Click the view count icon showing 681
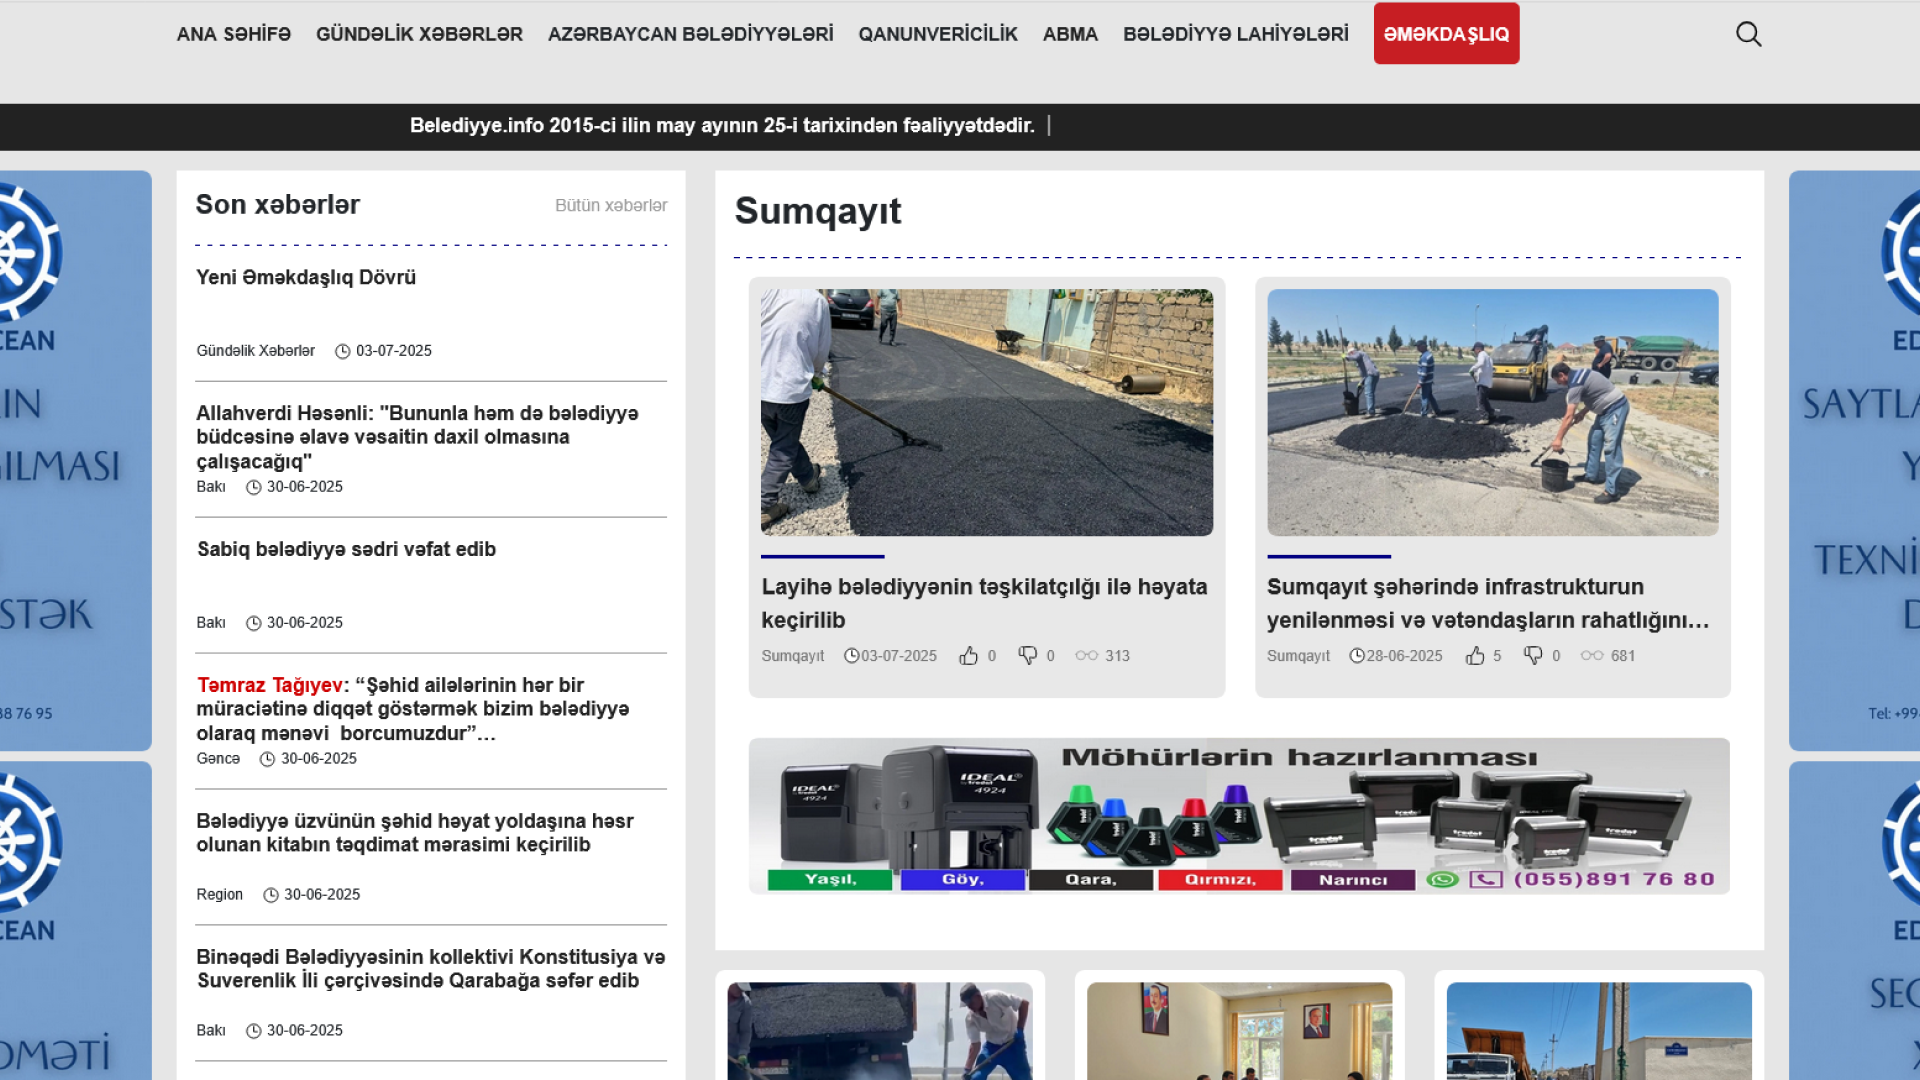1920x1080 pixels. 1592,656
